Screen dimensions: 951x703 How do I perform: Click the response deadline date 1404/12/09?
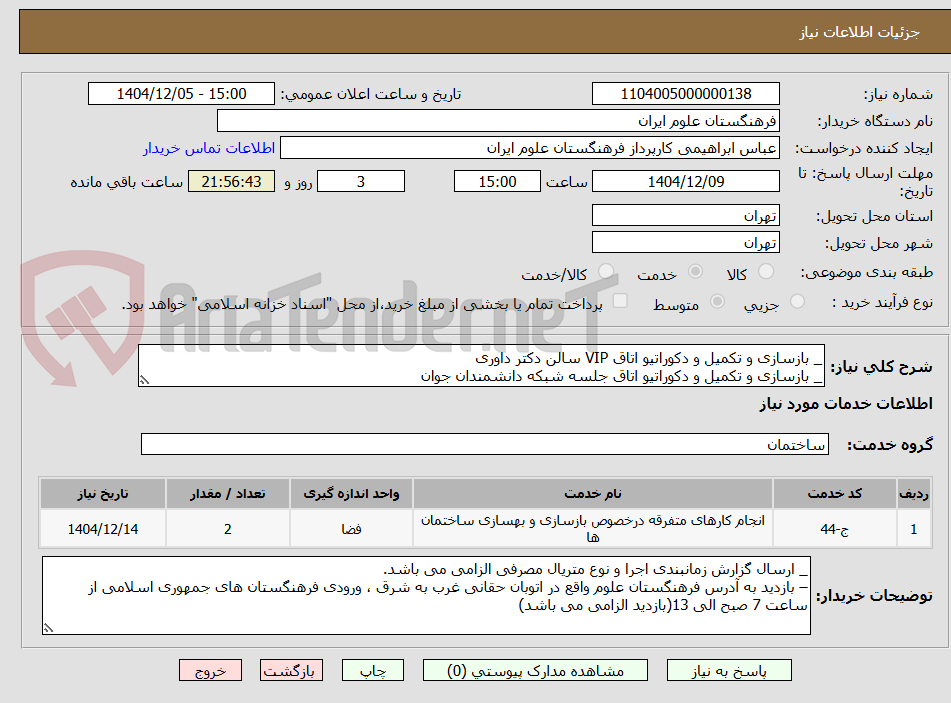686,181
